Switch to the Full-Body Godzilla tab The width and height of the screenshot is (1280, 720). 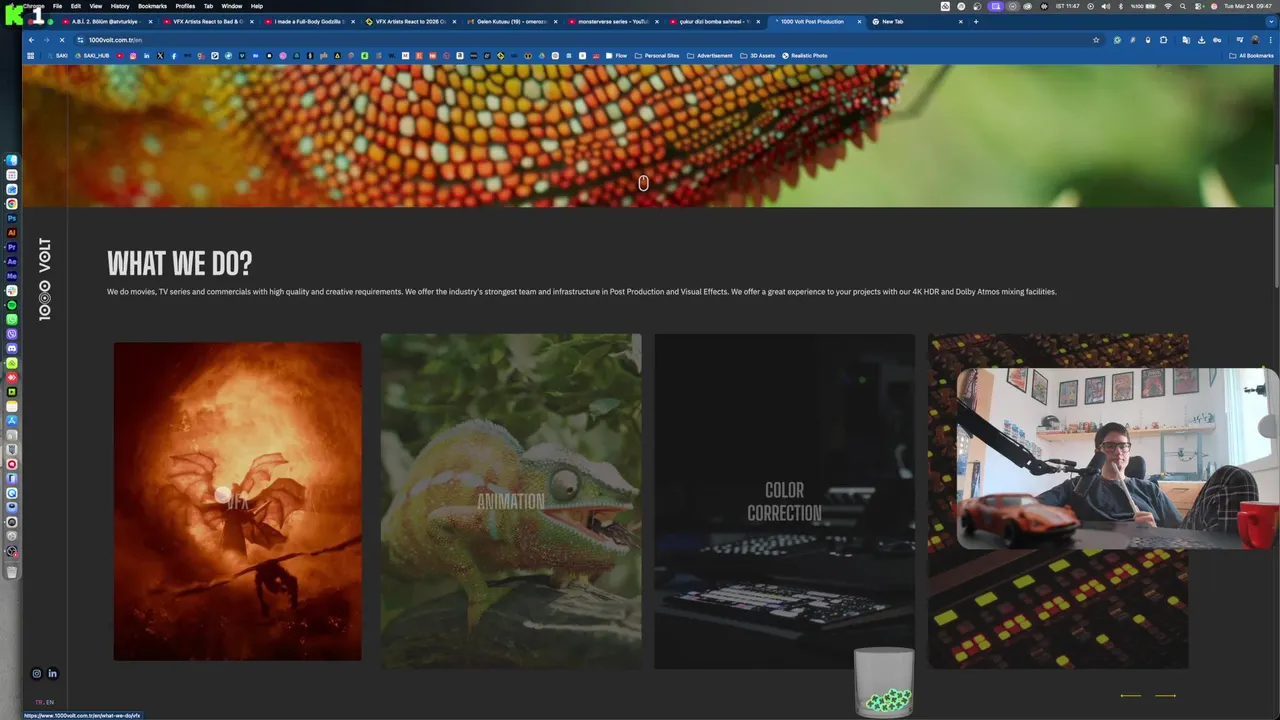pos(309,21)
